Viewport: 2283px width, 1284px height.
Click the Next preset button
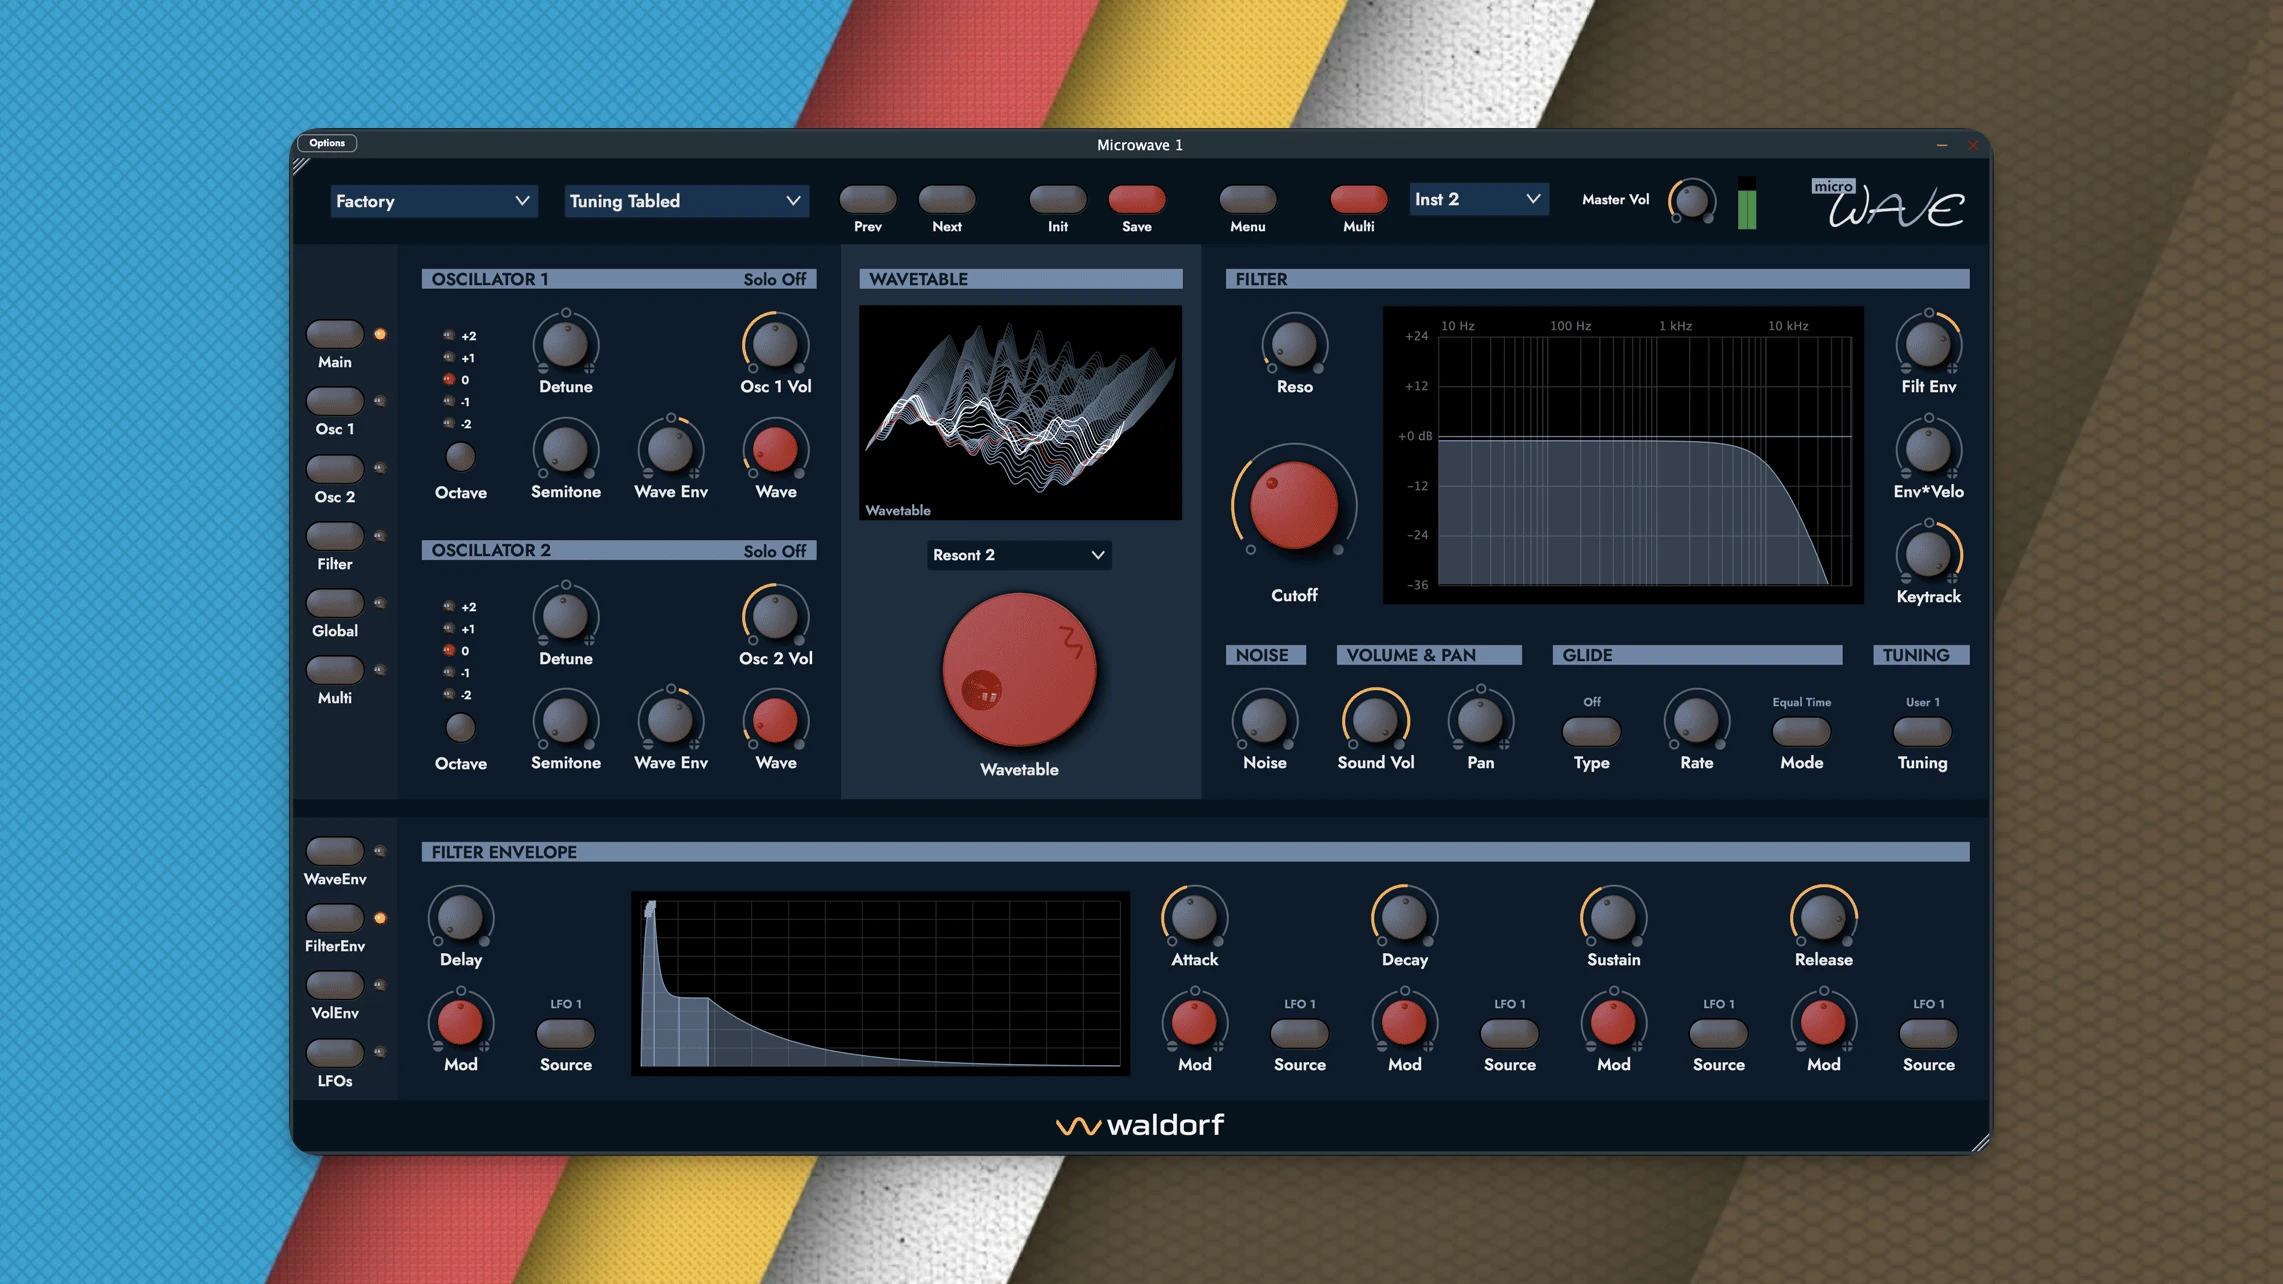(x=946, y=199)
